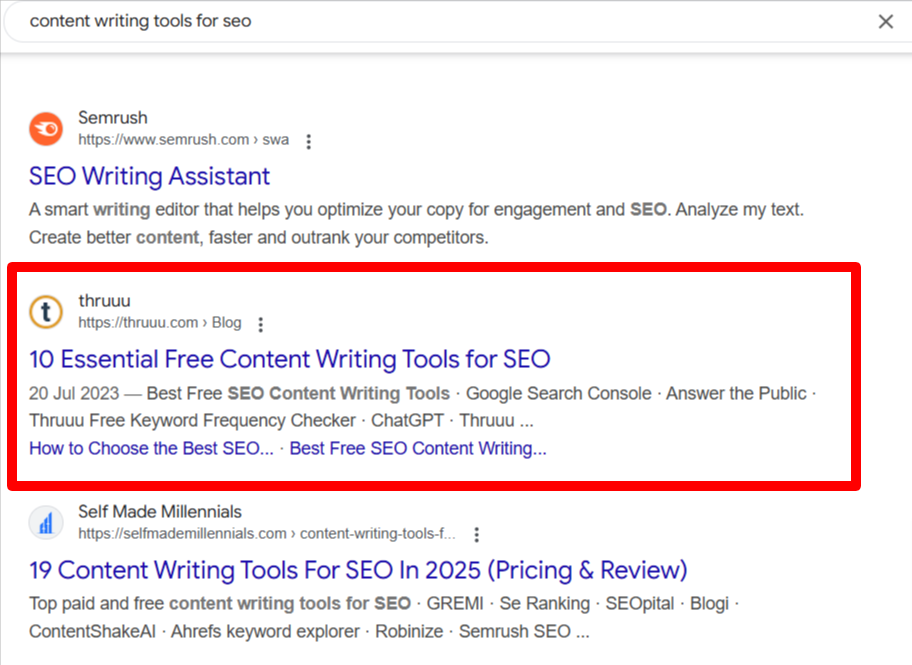
Task: Click the thruuu 't' favicon
Action: point(47,312)
